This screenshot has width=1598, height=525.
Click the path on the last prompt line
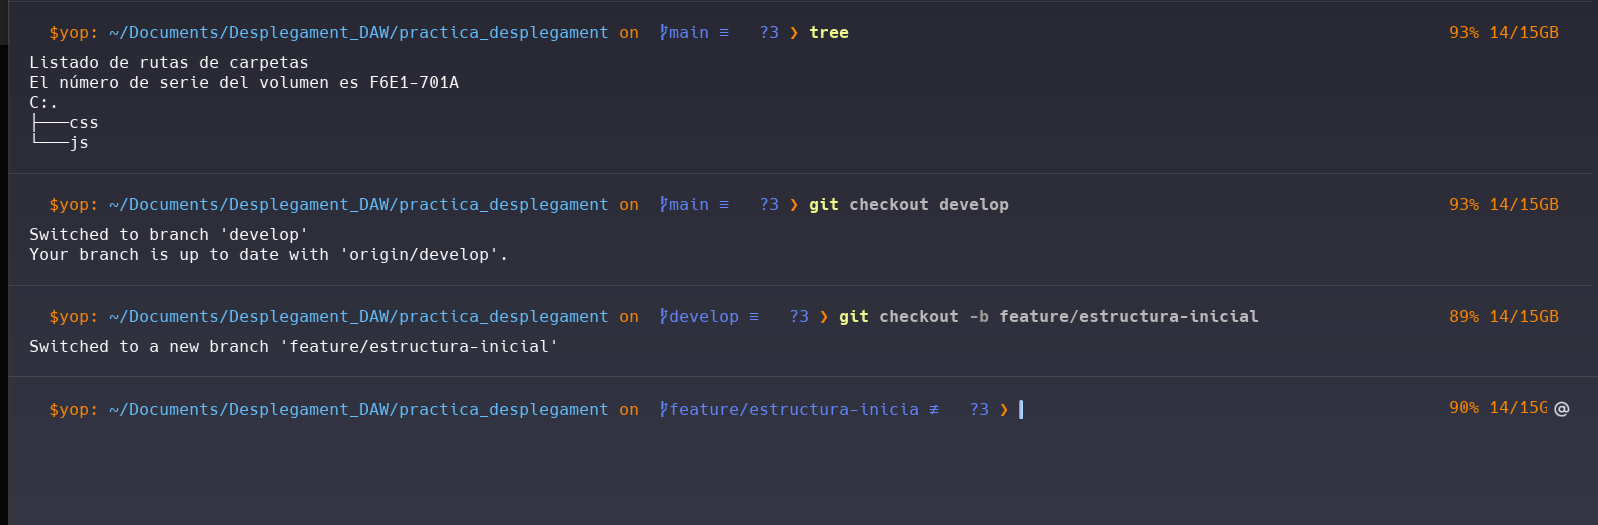point(358,410)
